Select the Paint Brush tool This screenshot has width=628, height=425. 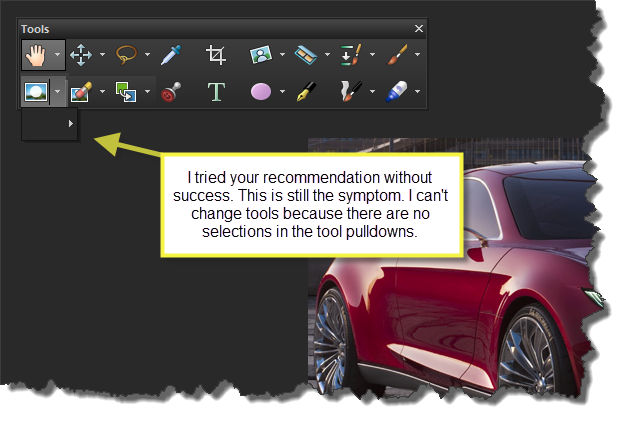tap(395, 54)
